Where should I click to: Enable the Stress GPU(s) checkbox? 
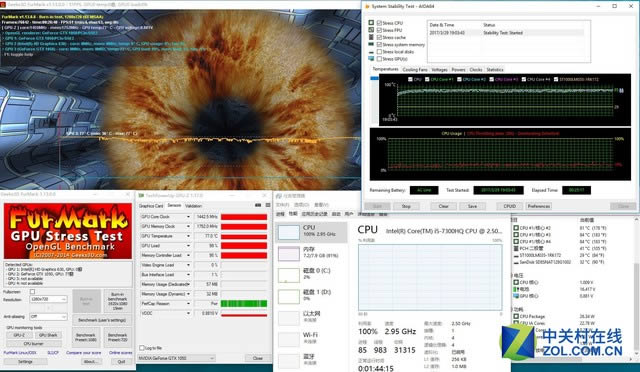click(379, 59)
